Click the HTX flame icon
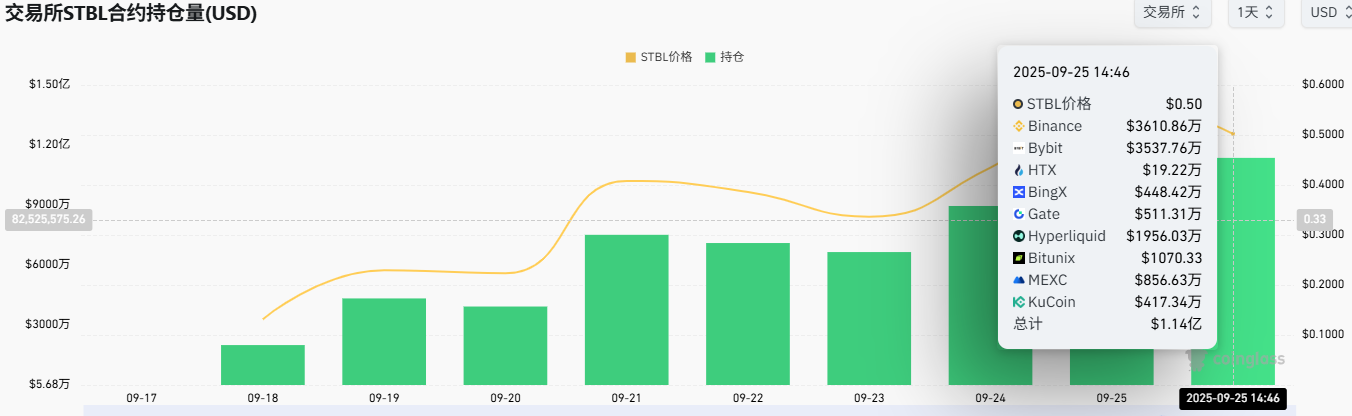This screenshot has height=416, width=1352. (x=1018, y=170)
